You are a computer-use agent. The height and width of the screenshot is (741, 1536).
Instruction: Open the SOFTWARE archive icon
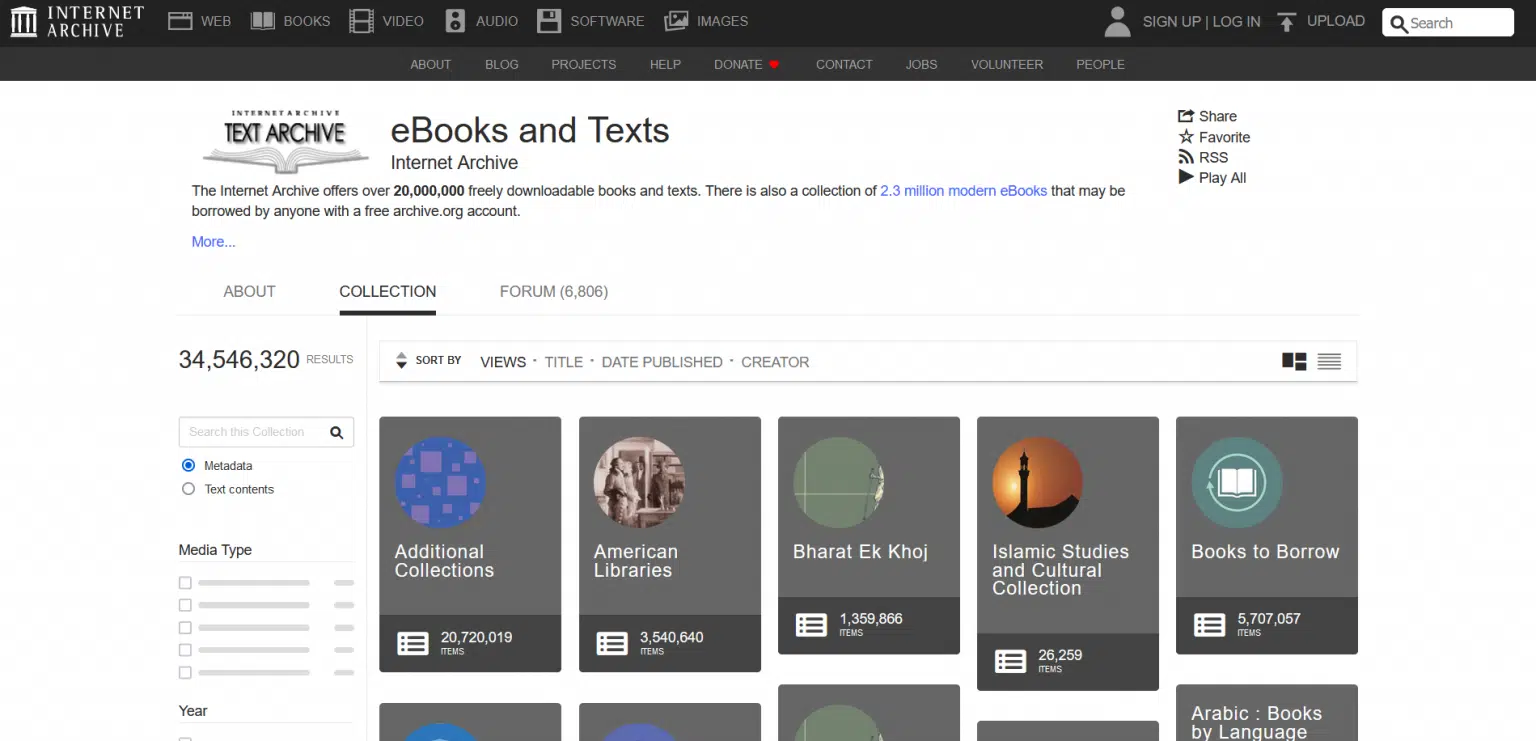click(549, 20)
